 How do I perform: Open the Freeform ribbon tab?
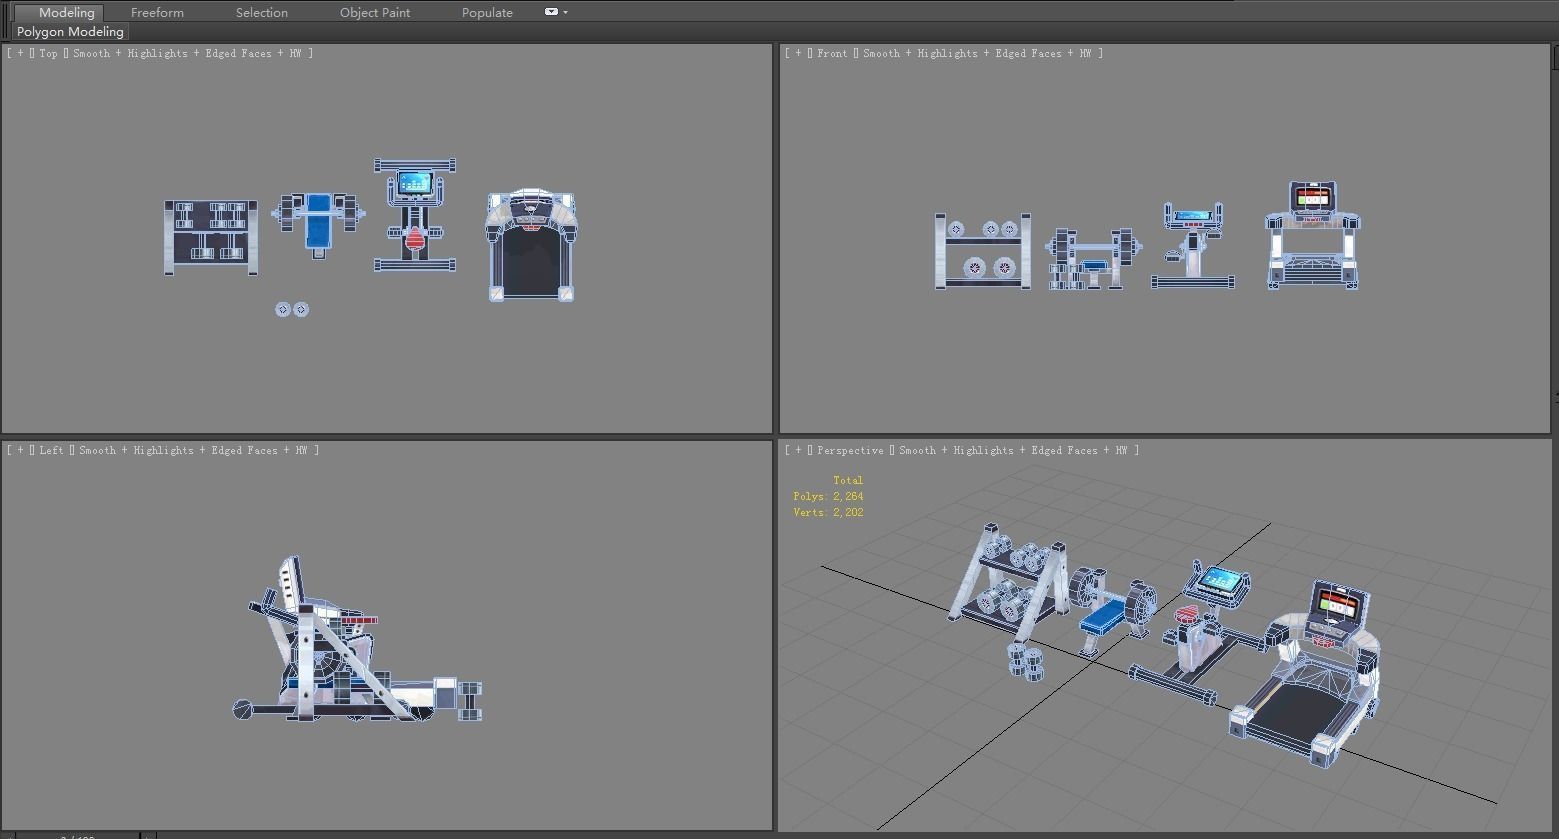point(157,12)
